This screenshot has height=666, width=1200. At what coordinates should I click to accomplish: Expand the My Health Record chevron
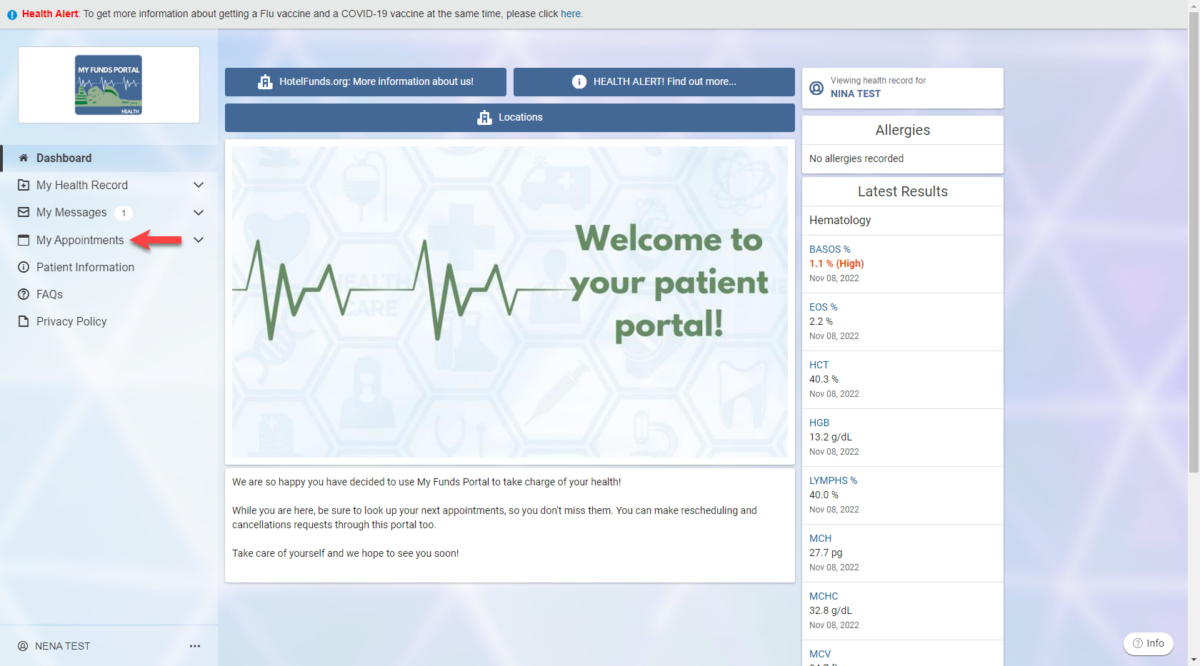(198, 185)
